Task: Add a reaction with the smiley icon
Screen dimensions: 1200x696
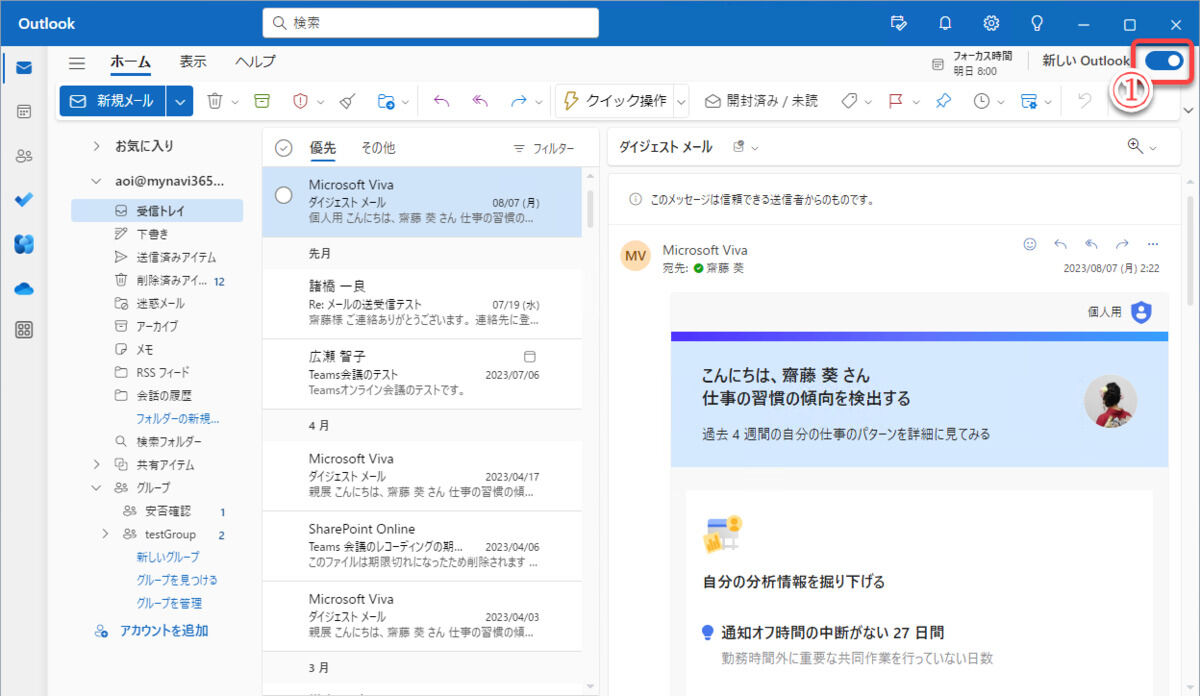Action: pyautogui.click(x=1030, y=244)
